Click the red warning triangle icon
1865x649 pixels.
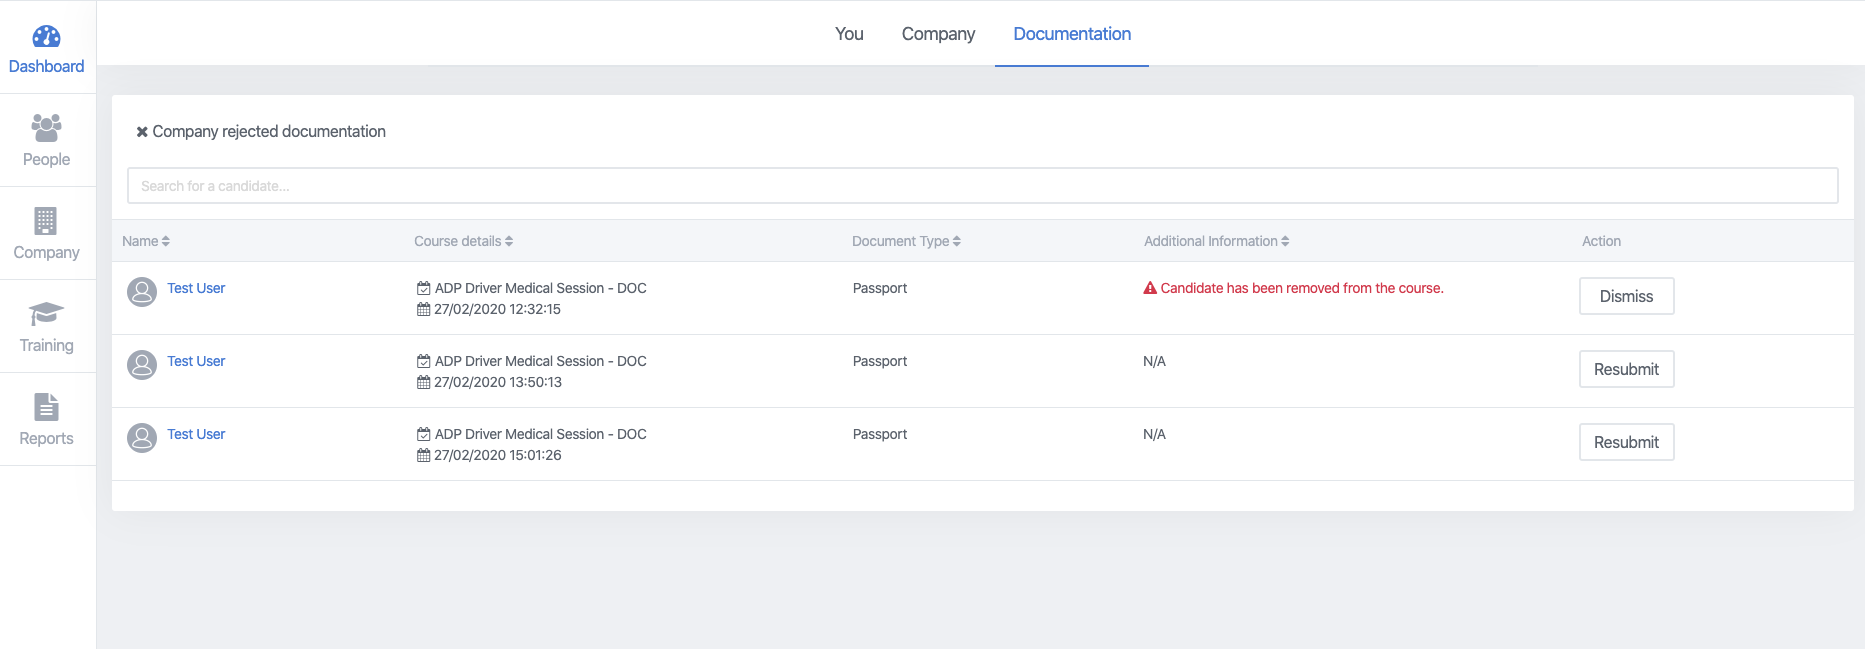coord(1150,288)
